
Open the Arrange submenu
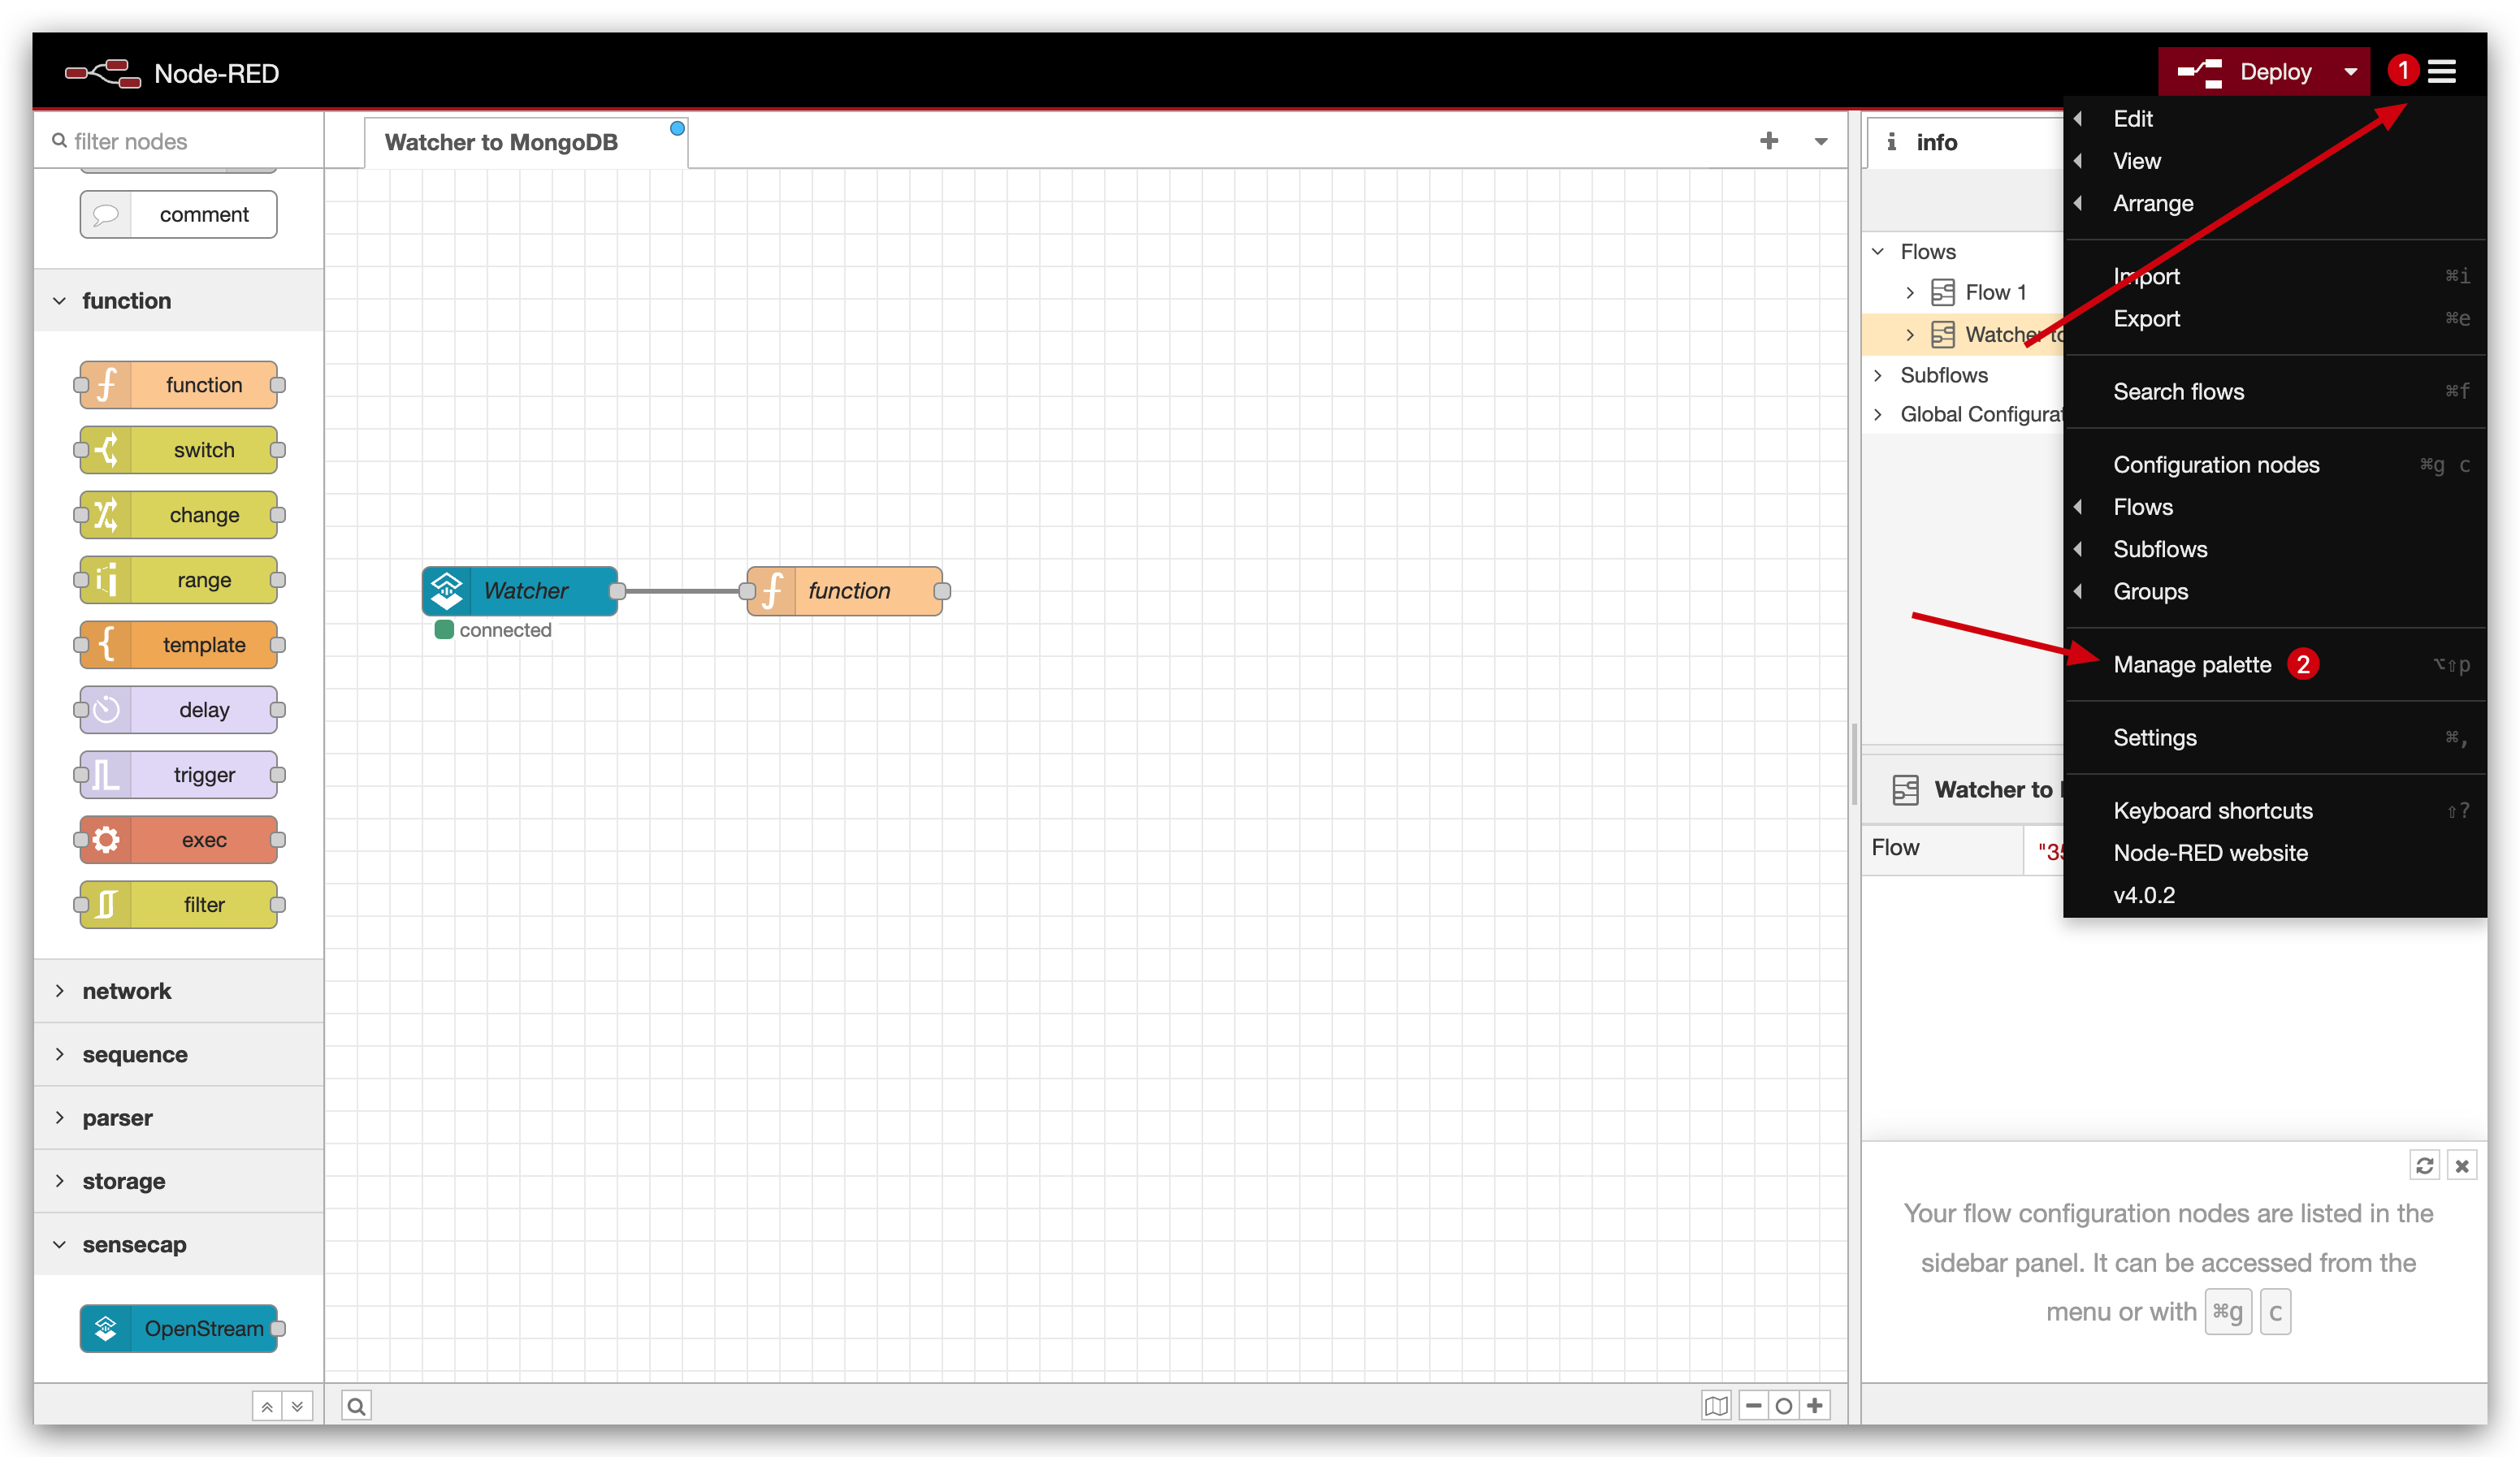[x=2275, y=203]
